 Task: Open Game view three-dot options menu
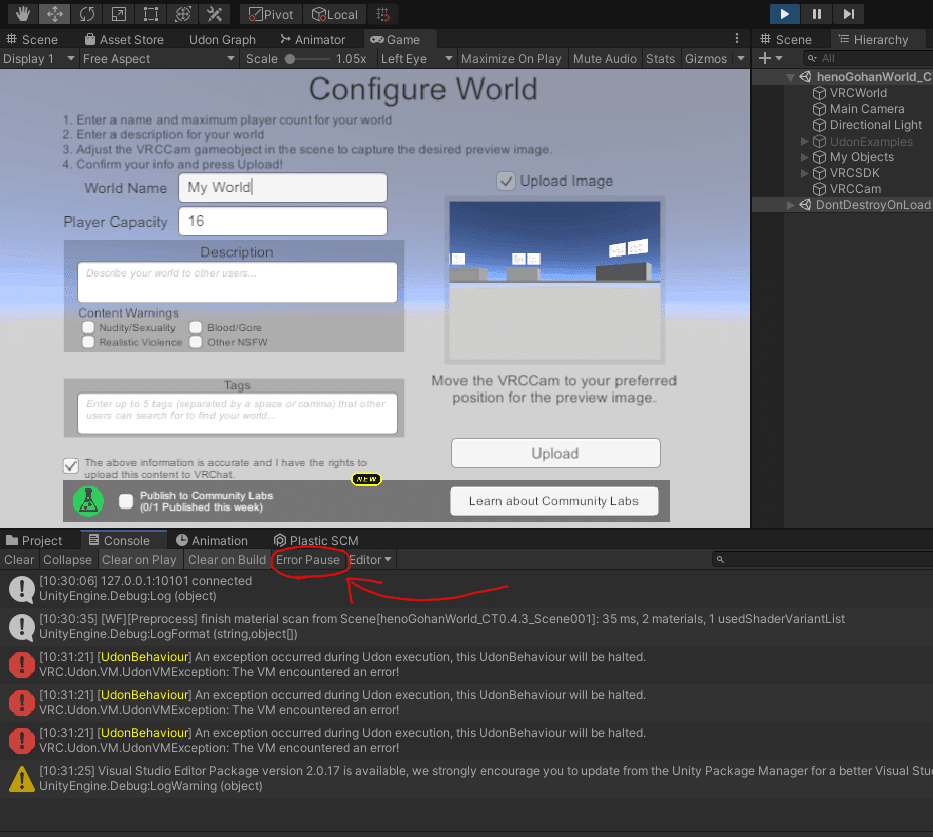coord(737,39)
